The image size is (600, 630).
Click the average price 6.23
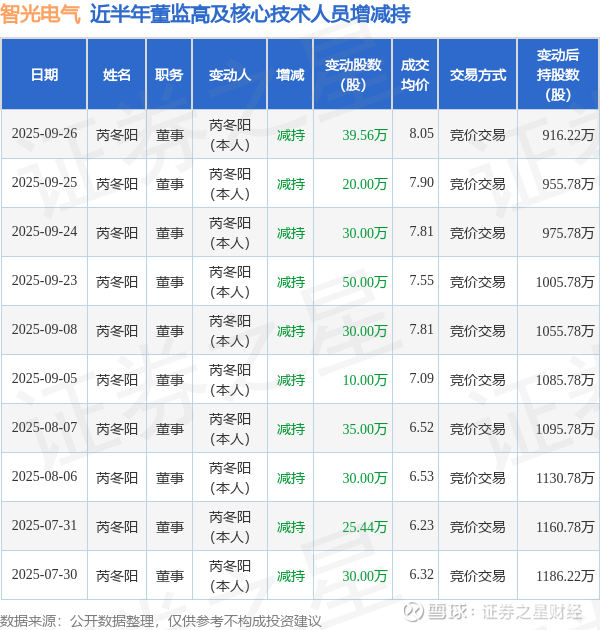click(422, 526)
